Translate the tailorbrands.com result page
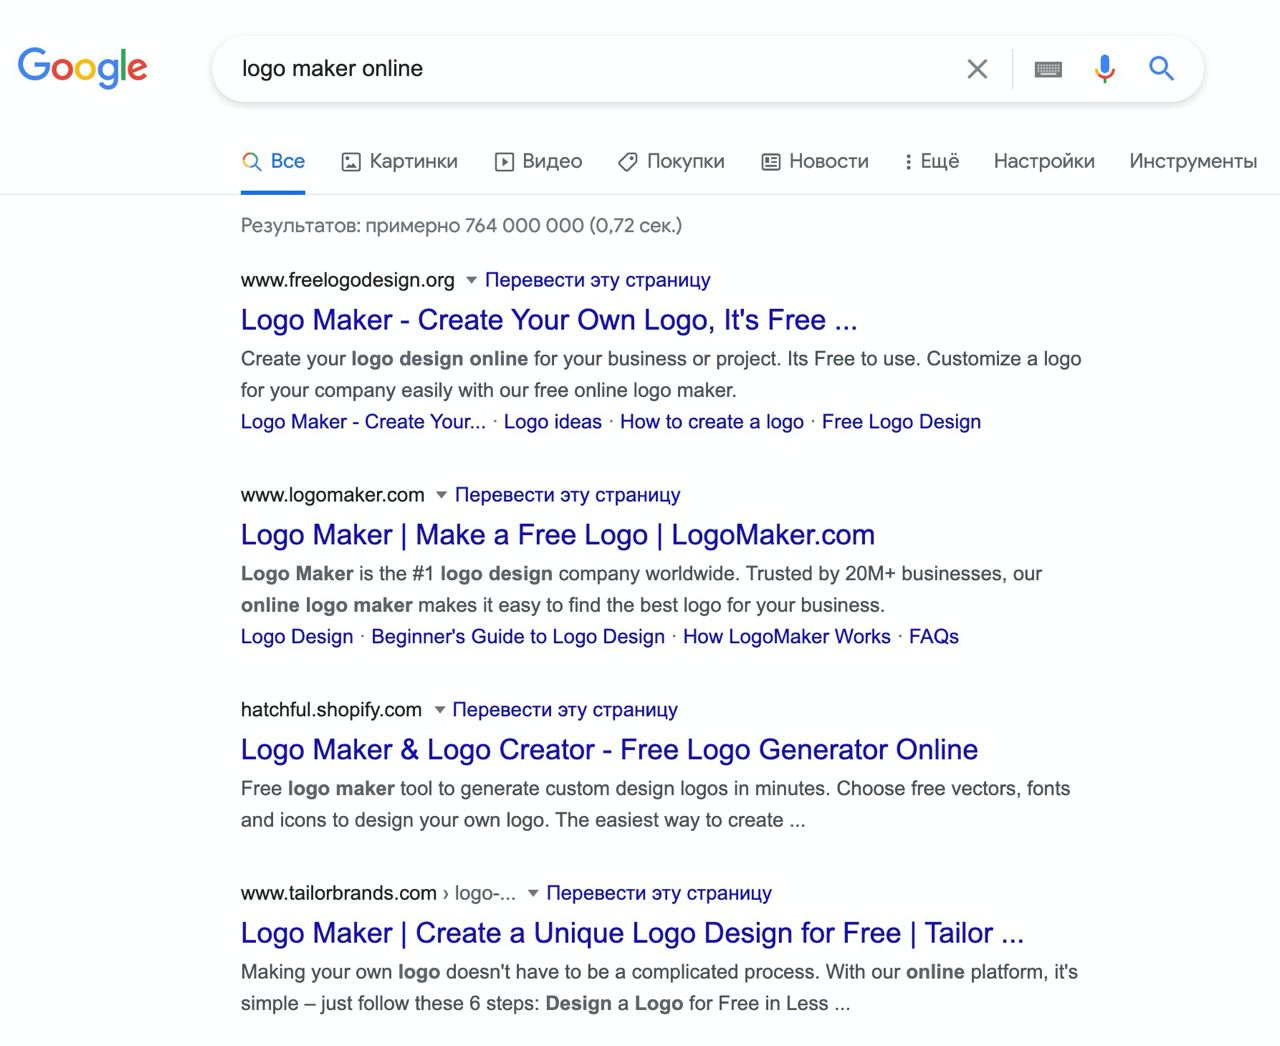The width and height of the screenshot is (1280, 1046). pyautogui.click(x=659, y=893)
